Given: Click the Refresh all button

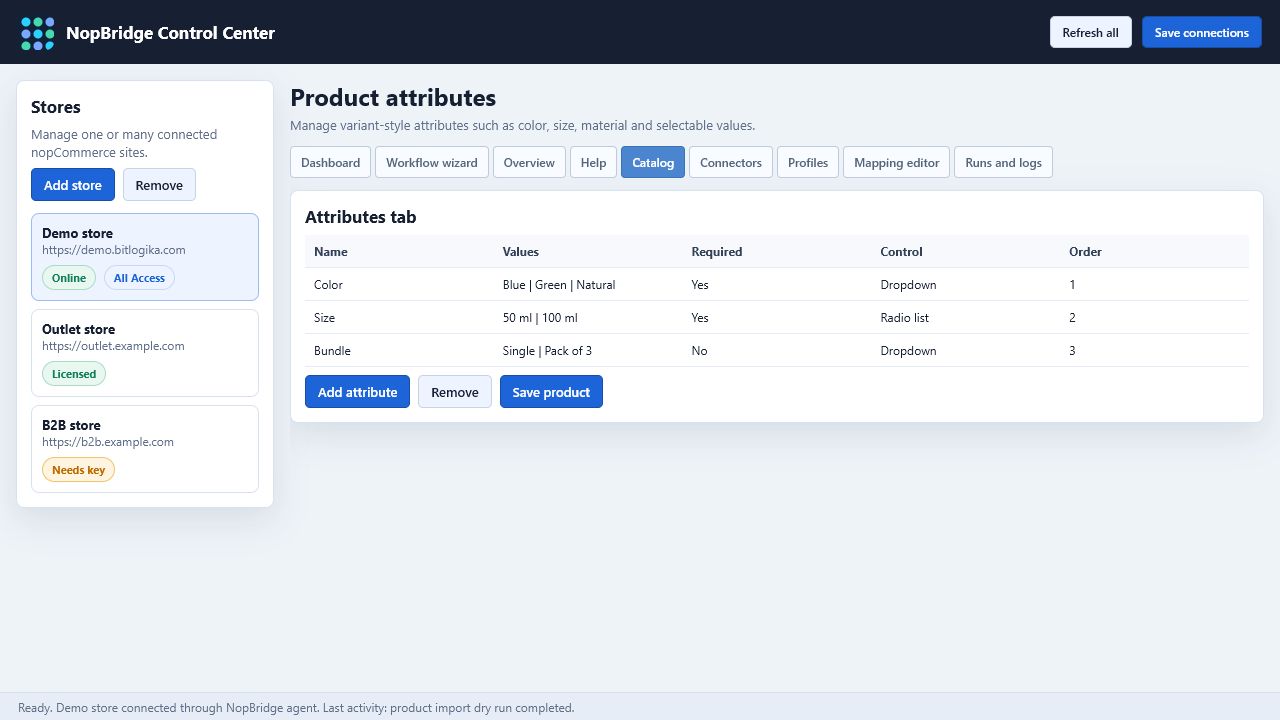Looking at the screenshot, I should [x=1090, y=32].
